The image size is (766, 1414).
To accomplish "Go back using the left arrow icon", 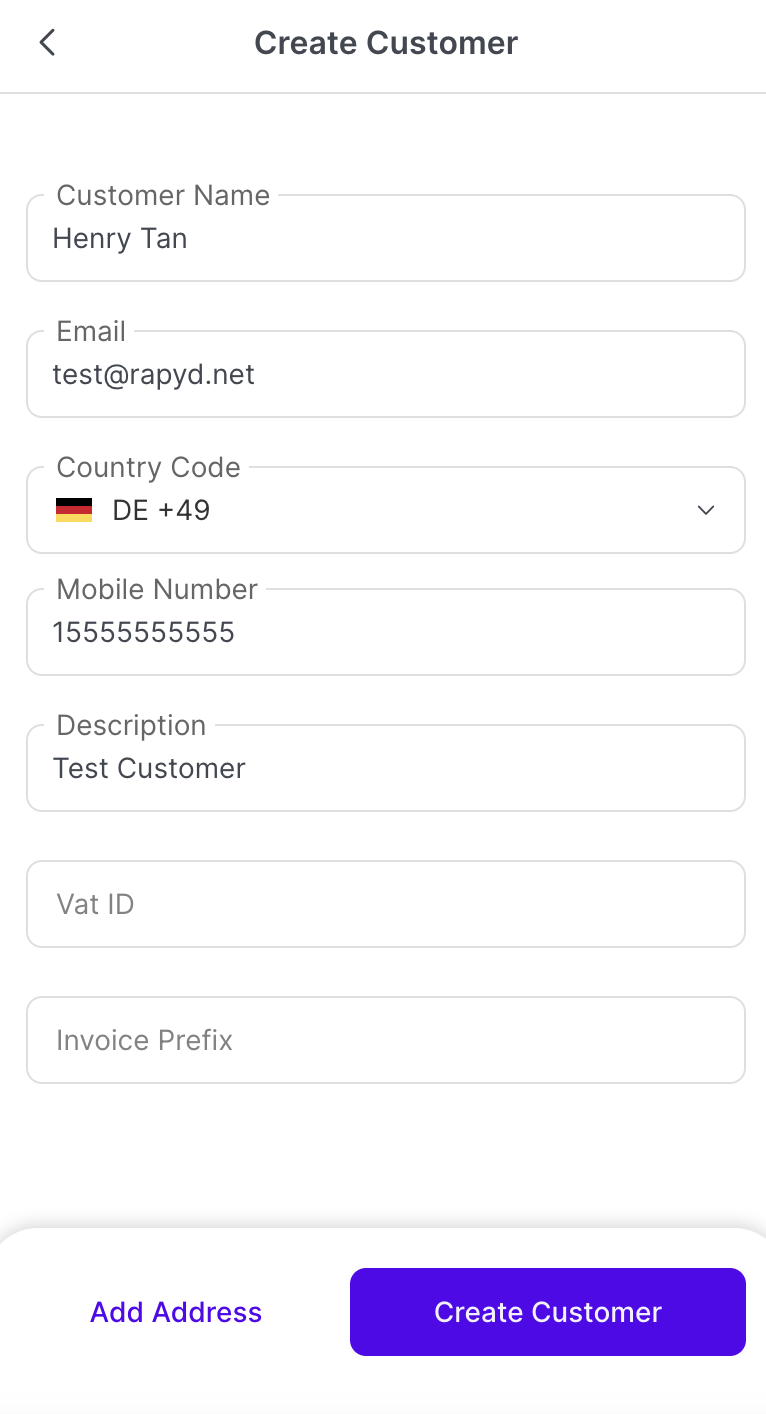I will pyautogui.click(x=47, y=43).
